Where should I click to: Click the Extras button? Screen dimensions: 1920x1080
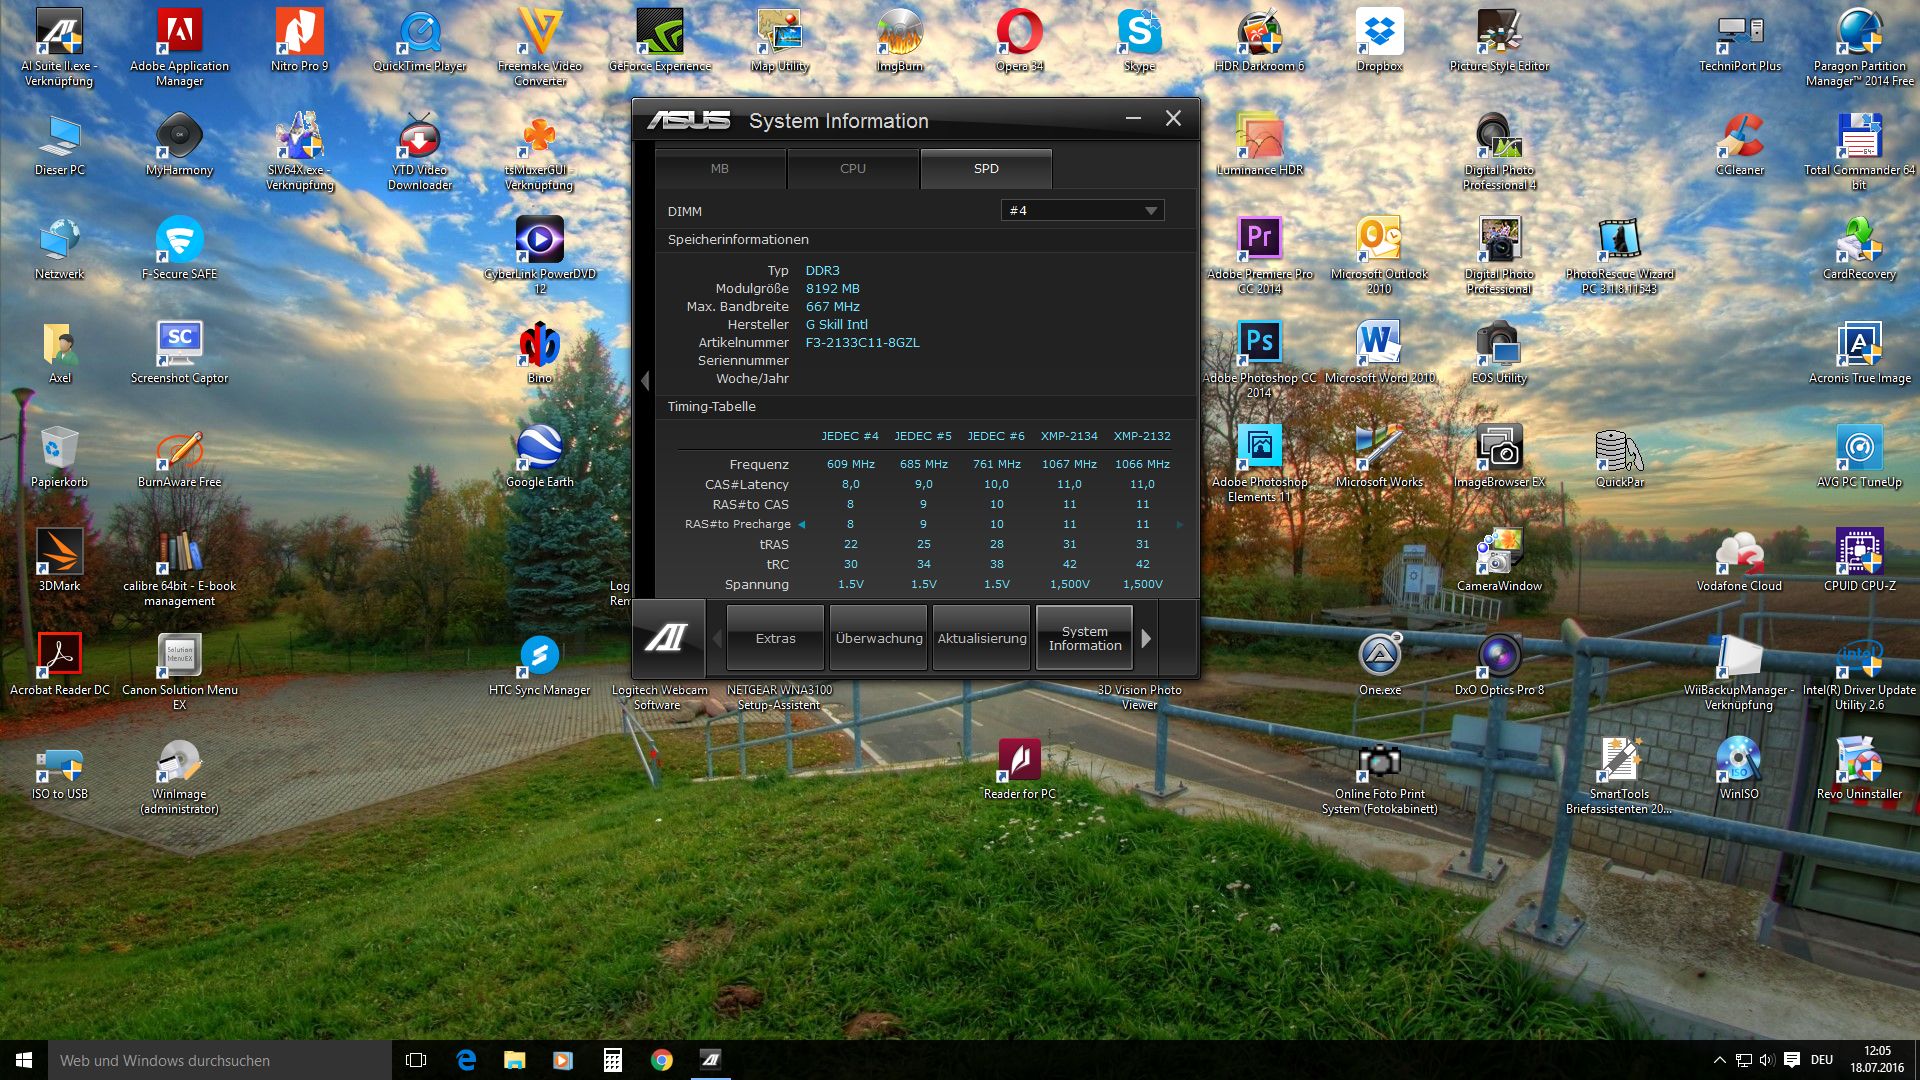[775, 638]
